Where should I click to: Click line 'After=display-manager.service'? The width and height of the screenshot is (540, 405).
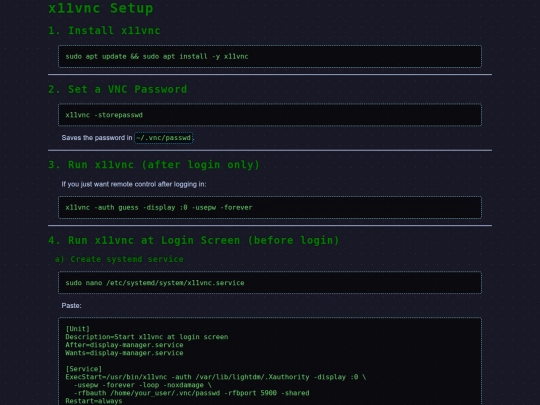click(124, 345)
